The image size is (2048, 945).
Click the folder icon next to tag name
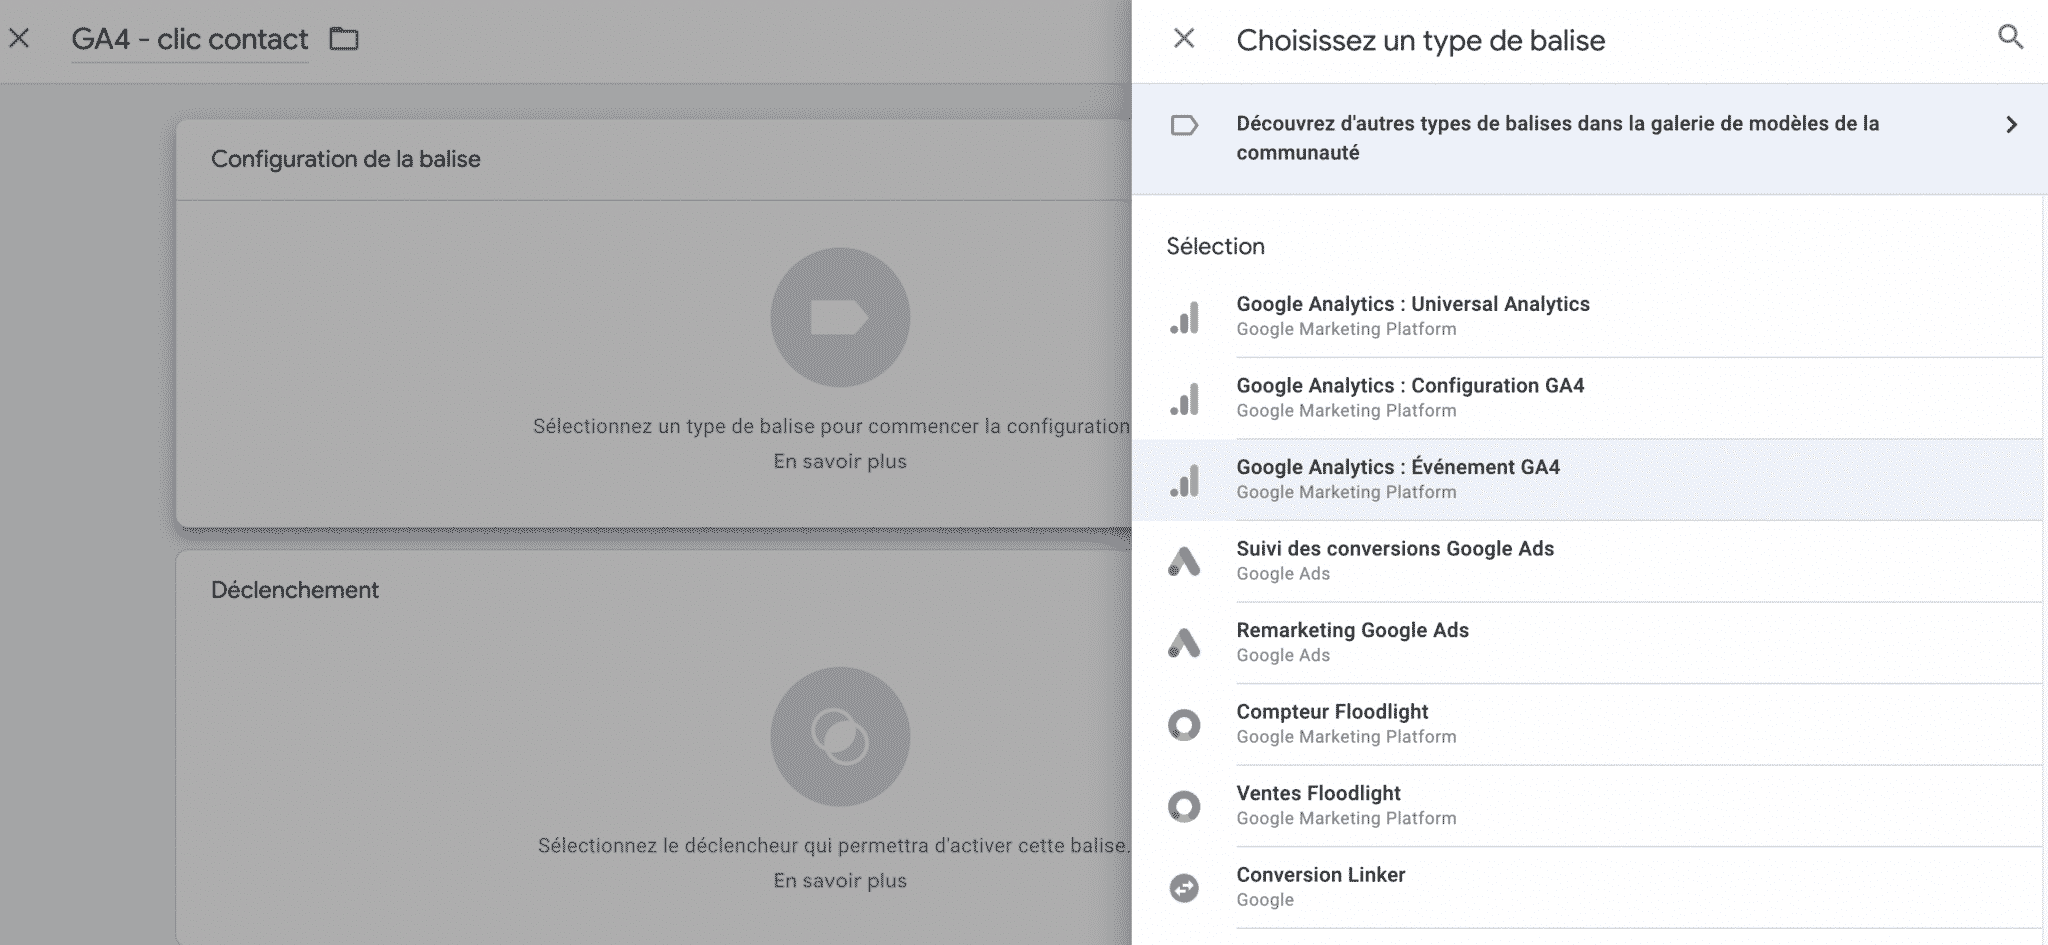[x=344, y=39]
